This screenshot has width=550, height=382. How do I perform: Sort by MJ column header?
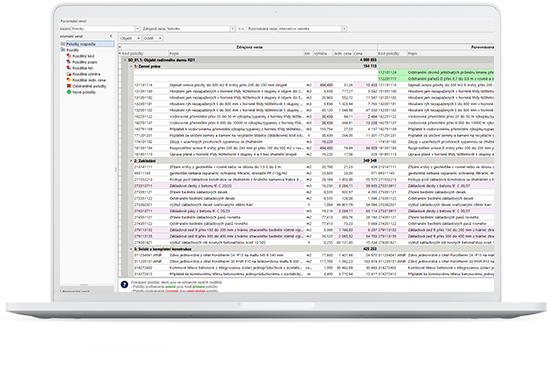(x=308, y=54)
